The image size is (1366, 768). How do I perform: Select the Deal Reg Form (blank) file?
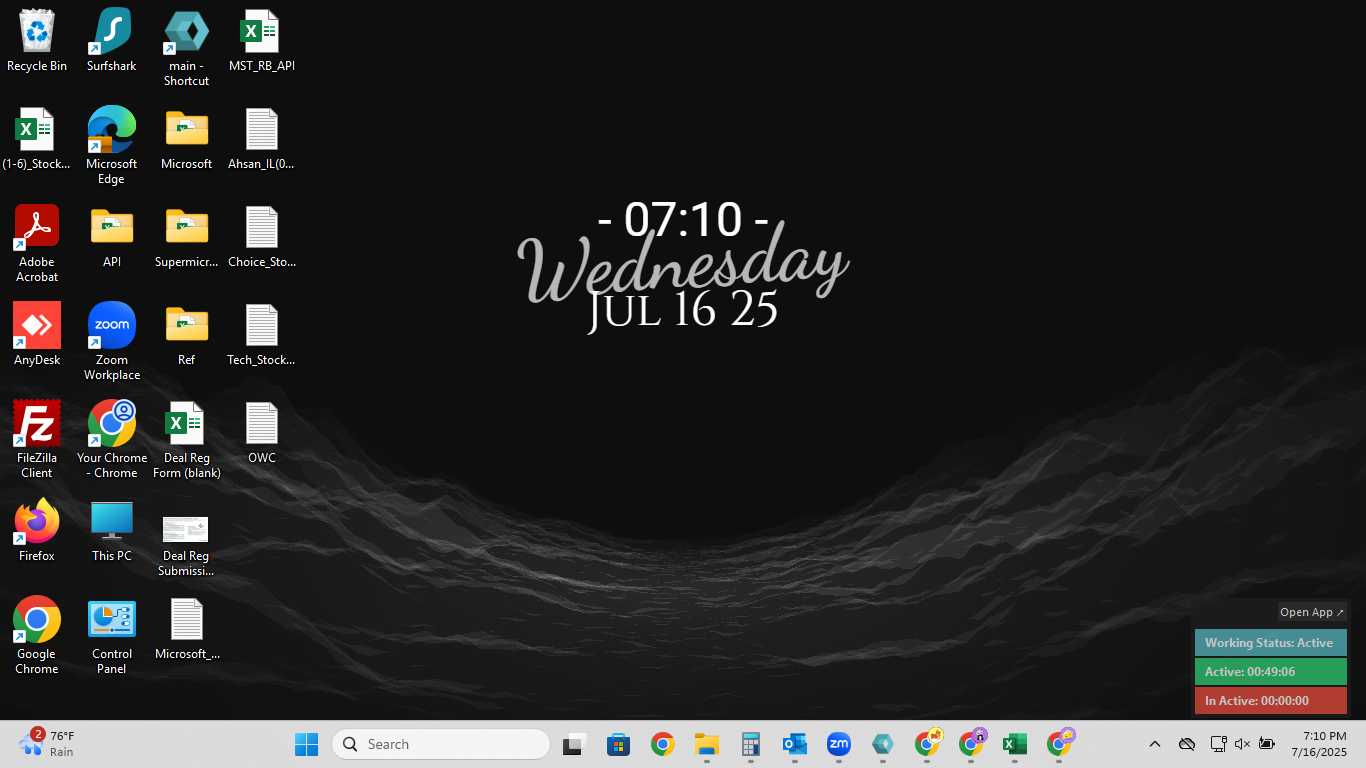pos(186,439)
